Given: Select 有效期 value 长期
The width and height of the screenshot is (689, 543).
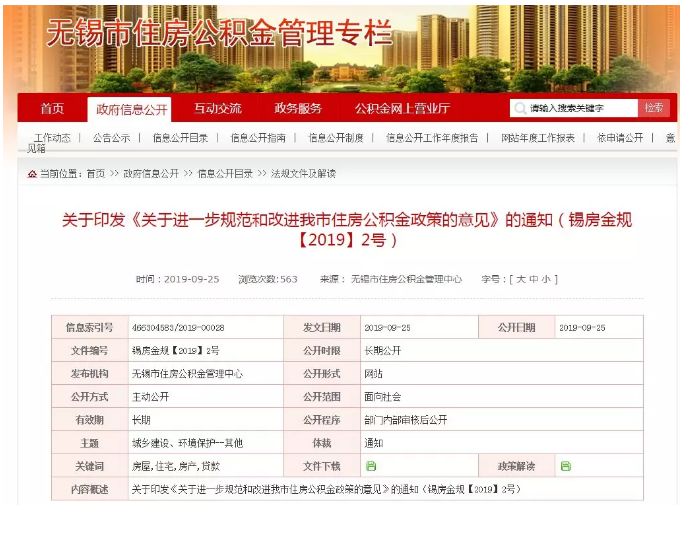Looking at the screenshot, I should tap(141, 420).
